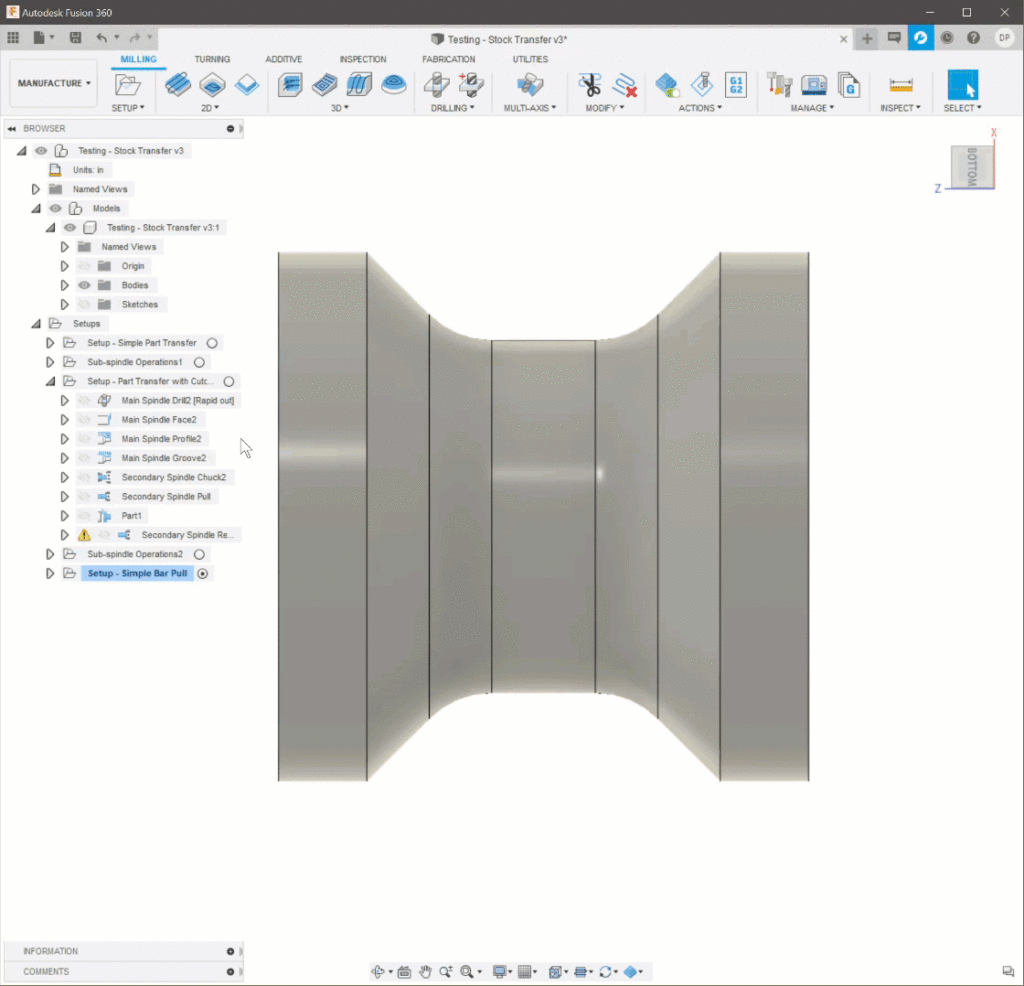1024x986 pixels.
Task: Activate the Sub-spindle Operations2 radio button
Action: (x=199, y=554)
